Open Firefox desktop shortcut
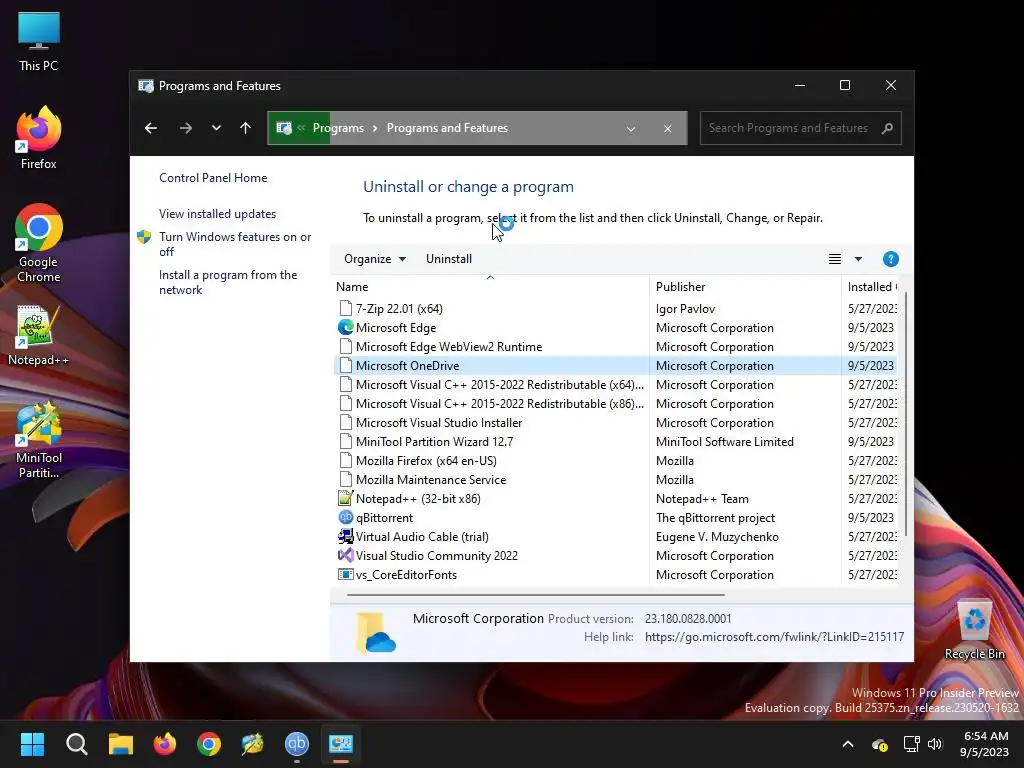This screenshot has width=1024, height=768. point(39,138)
